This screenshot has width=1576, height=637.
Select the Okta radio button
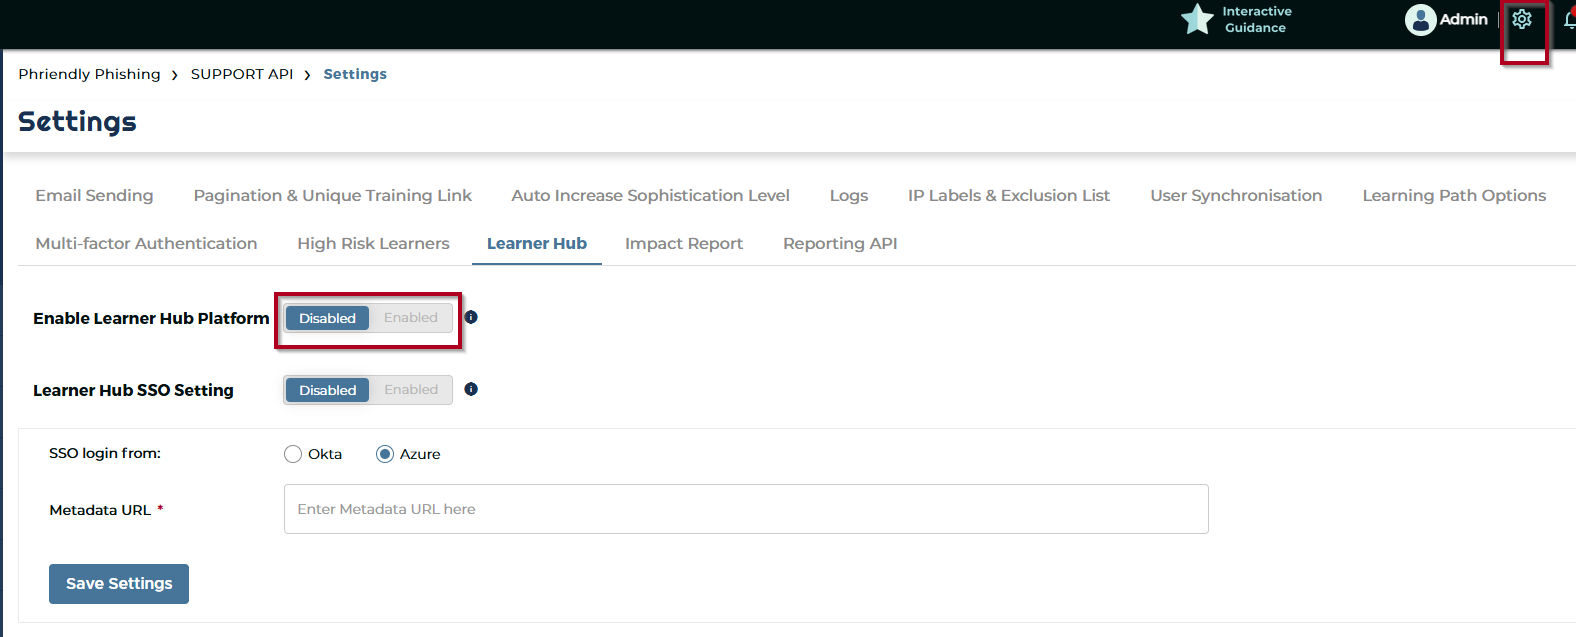(293, 454)
